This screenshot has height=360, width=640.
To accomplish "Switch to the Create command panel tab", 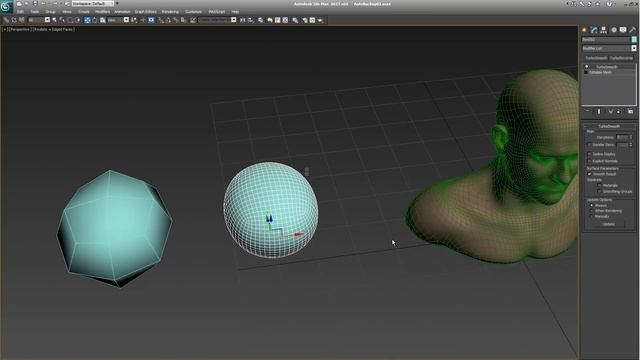I will (x=584, y=30).
